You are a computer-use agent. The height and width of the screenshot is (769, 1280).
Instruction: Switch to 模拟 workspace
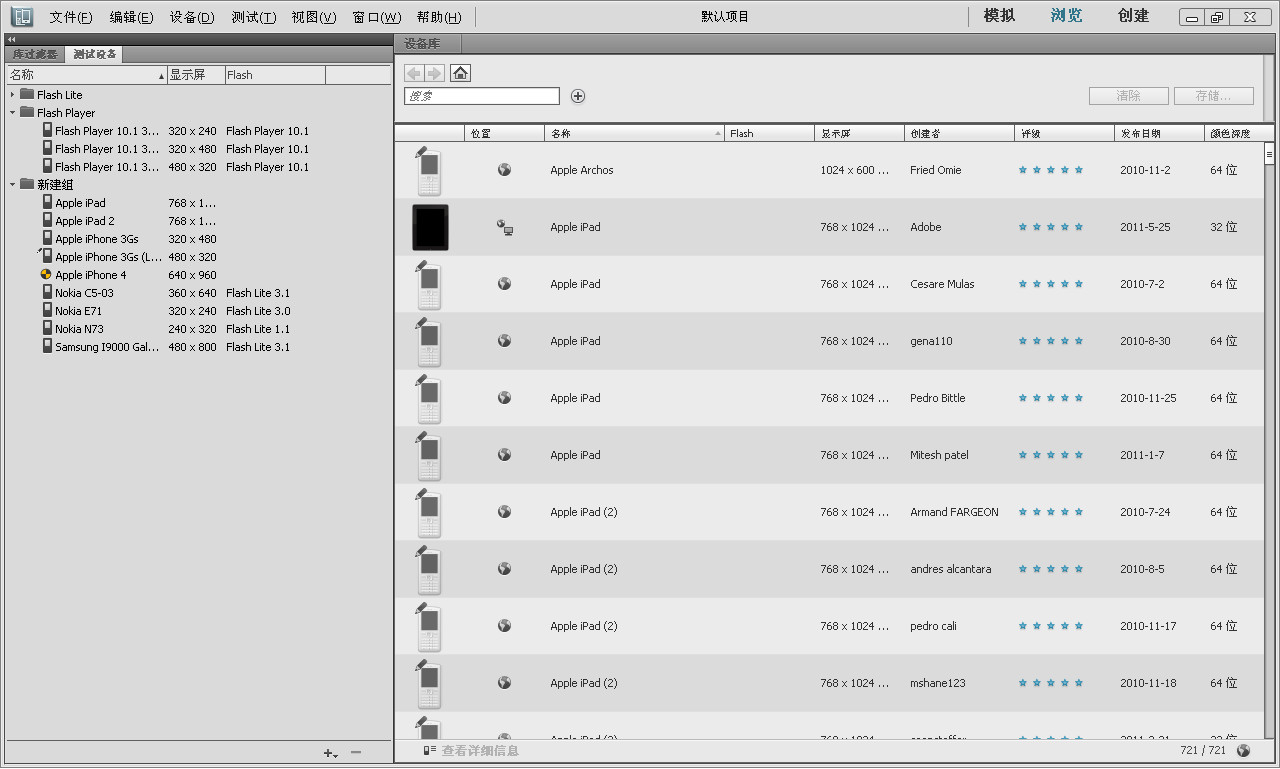click(x=999, y=16)
